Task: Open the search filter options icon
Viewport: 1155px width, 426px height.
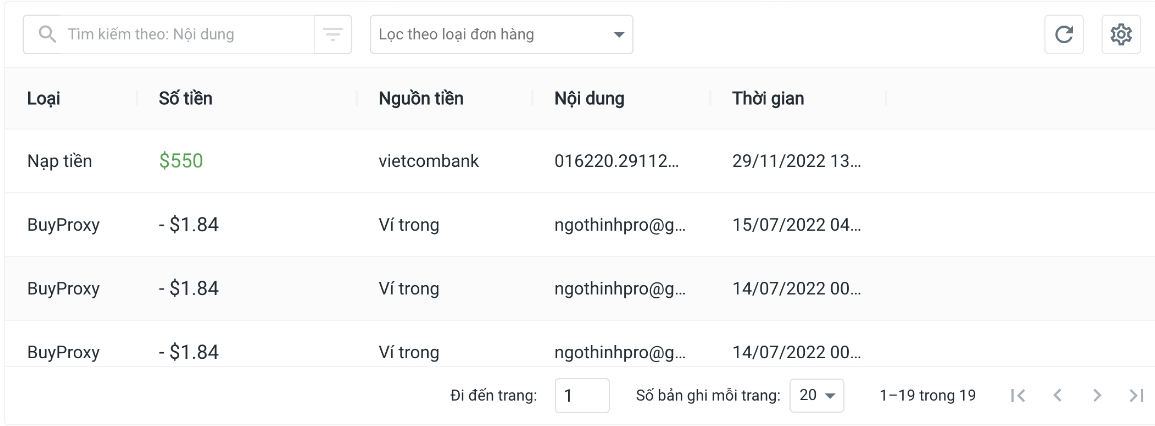Action: coord(332,35)
